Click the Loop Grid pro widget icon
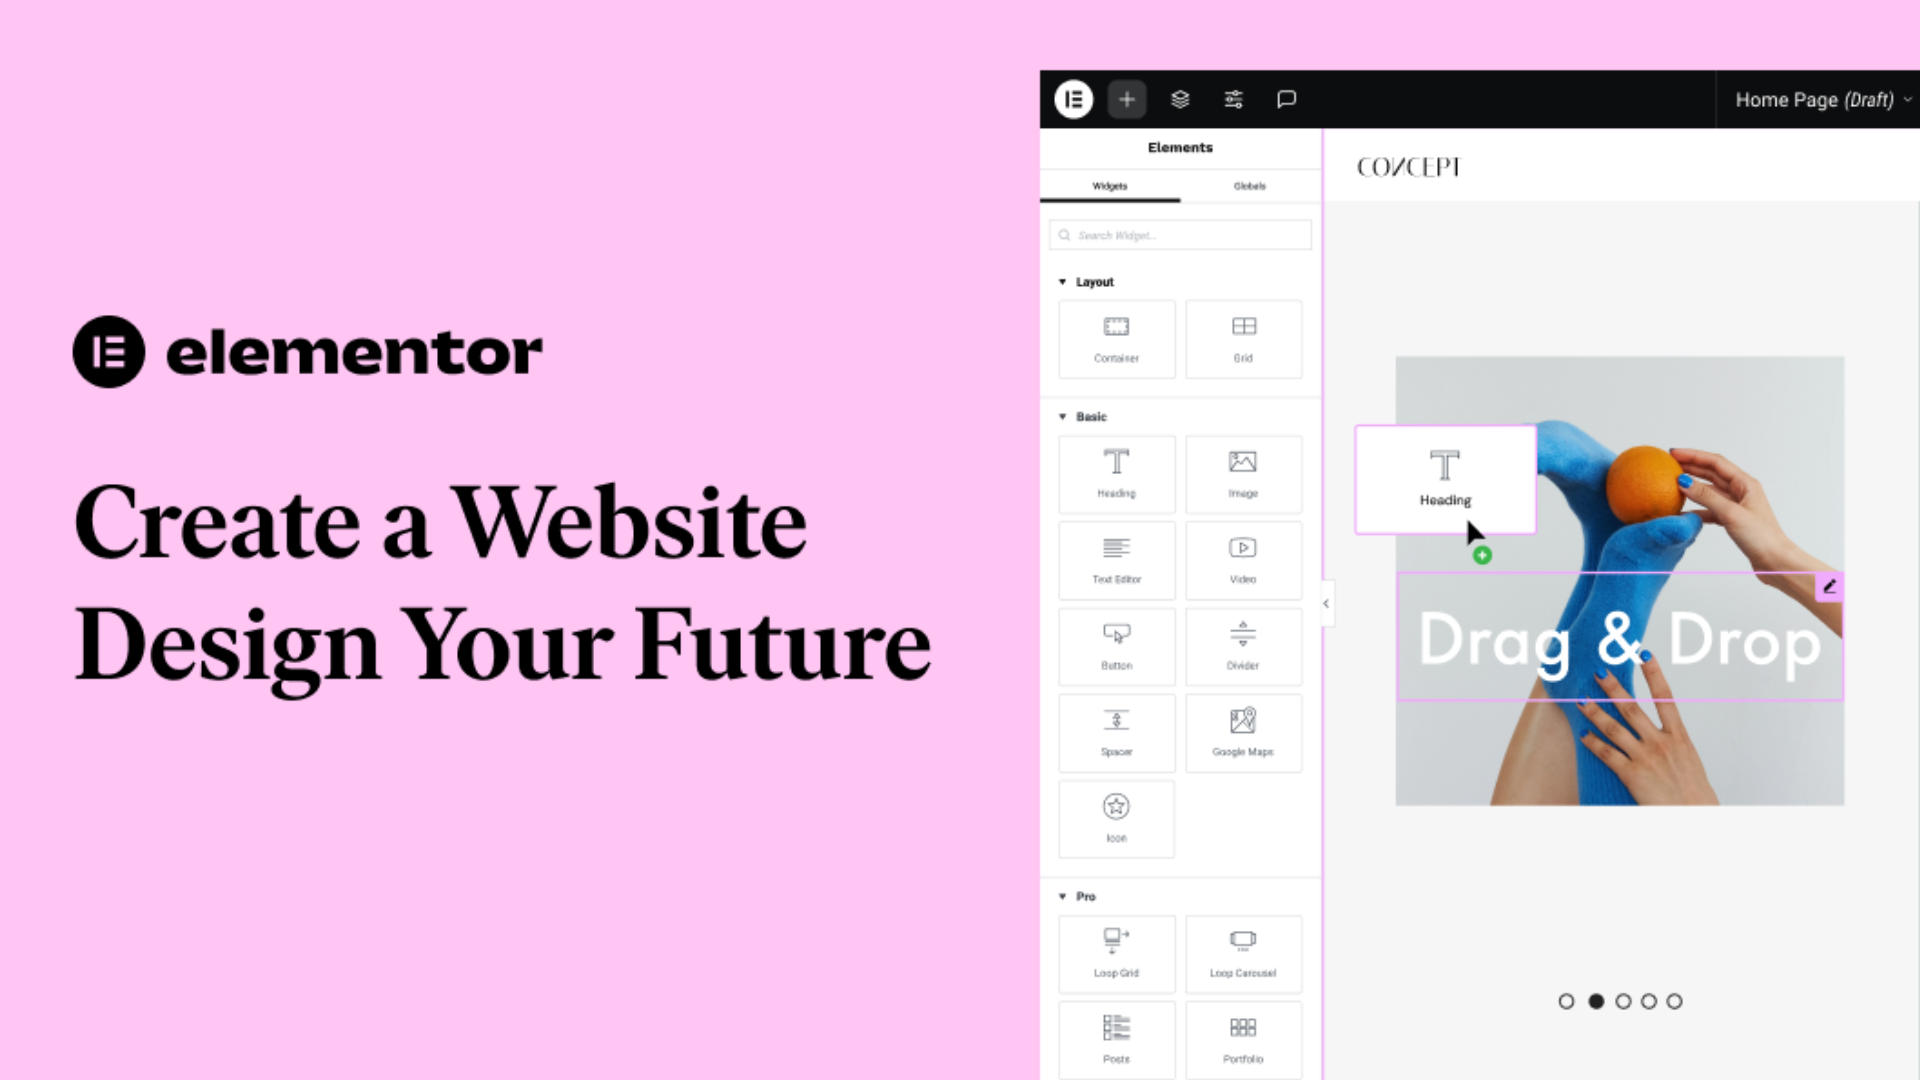Viewport: 1920px width, 1080px height. tap(1116, 949)
